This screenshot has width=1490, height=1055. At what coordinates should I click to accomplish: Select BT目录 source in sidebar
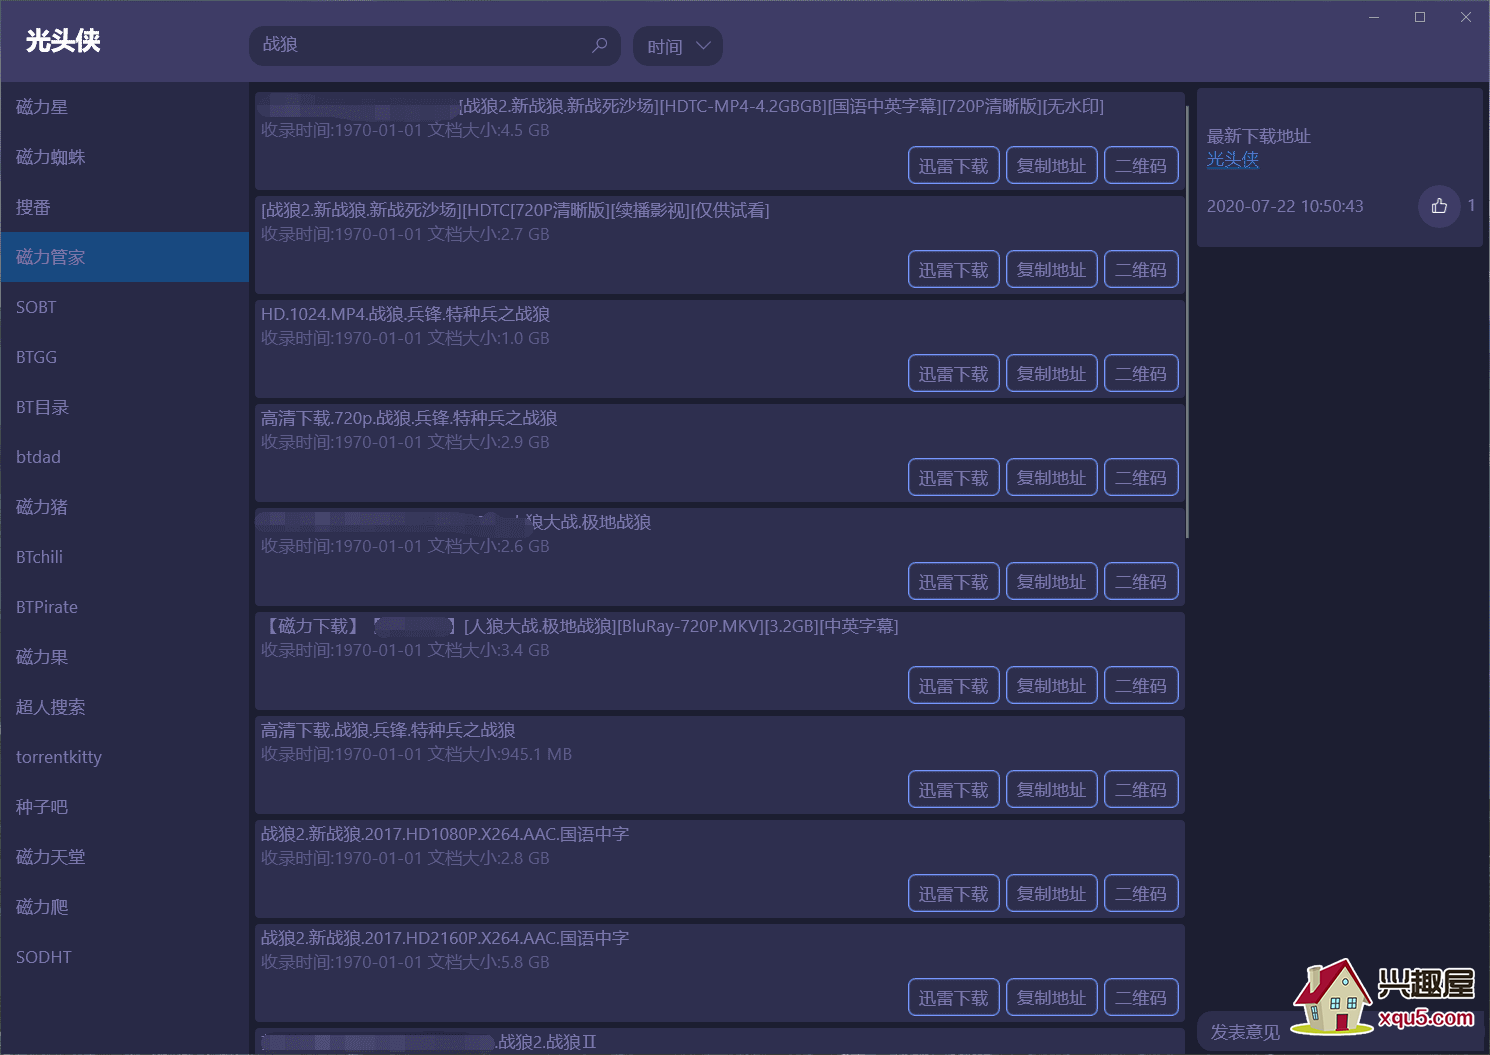tap(125, 407)
